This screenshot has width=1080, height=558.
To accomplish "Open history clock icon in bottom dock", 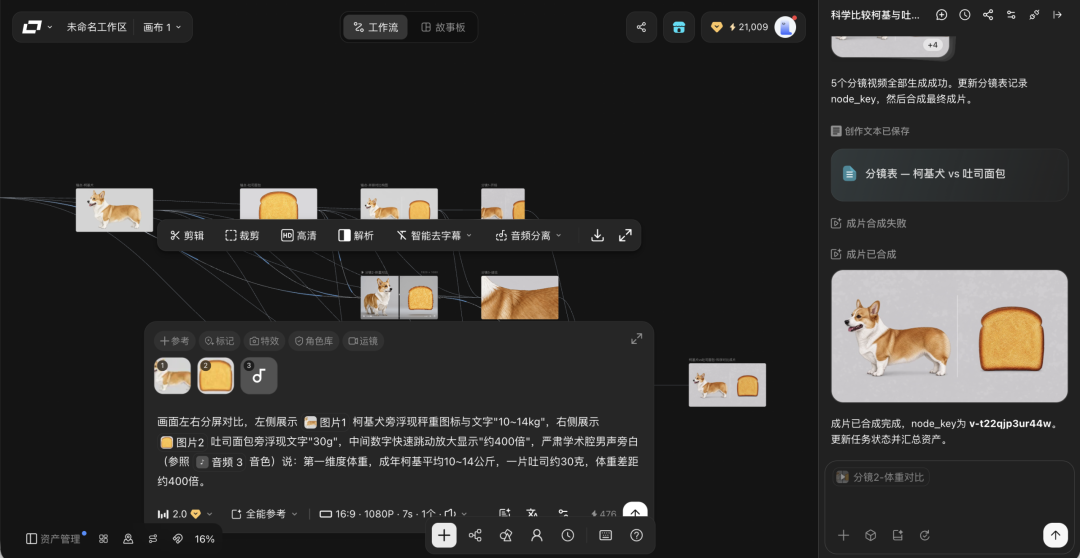I will pyautogui.click(x=568, y=535).
